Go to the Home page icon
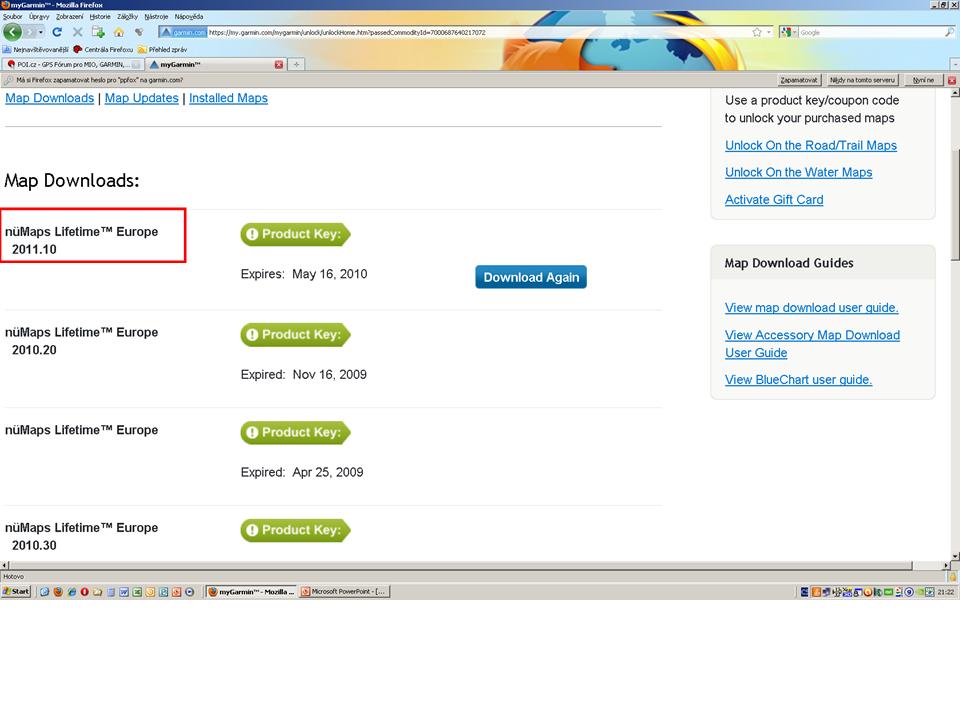Screen dimensions: 960x720 click(118, 32)
